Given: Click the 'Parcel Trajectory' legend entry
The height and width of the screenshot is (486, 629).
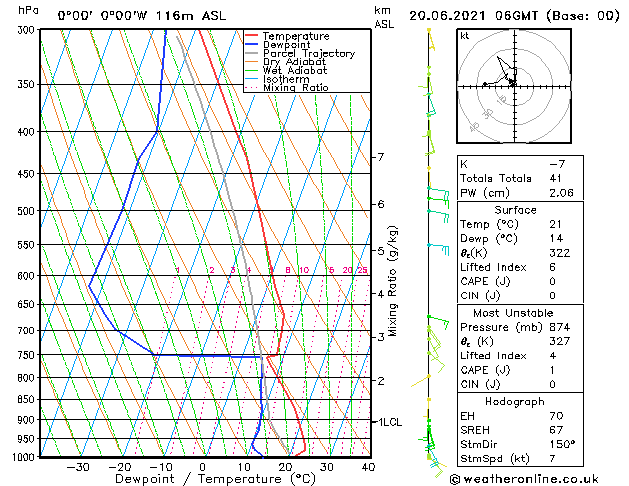Looking at the screenshot, I should (x=309, y=53).
